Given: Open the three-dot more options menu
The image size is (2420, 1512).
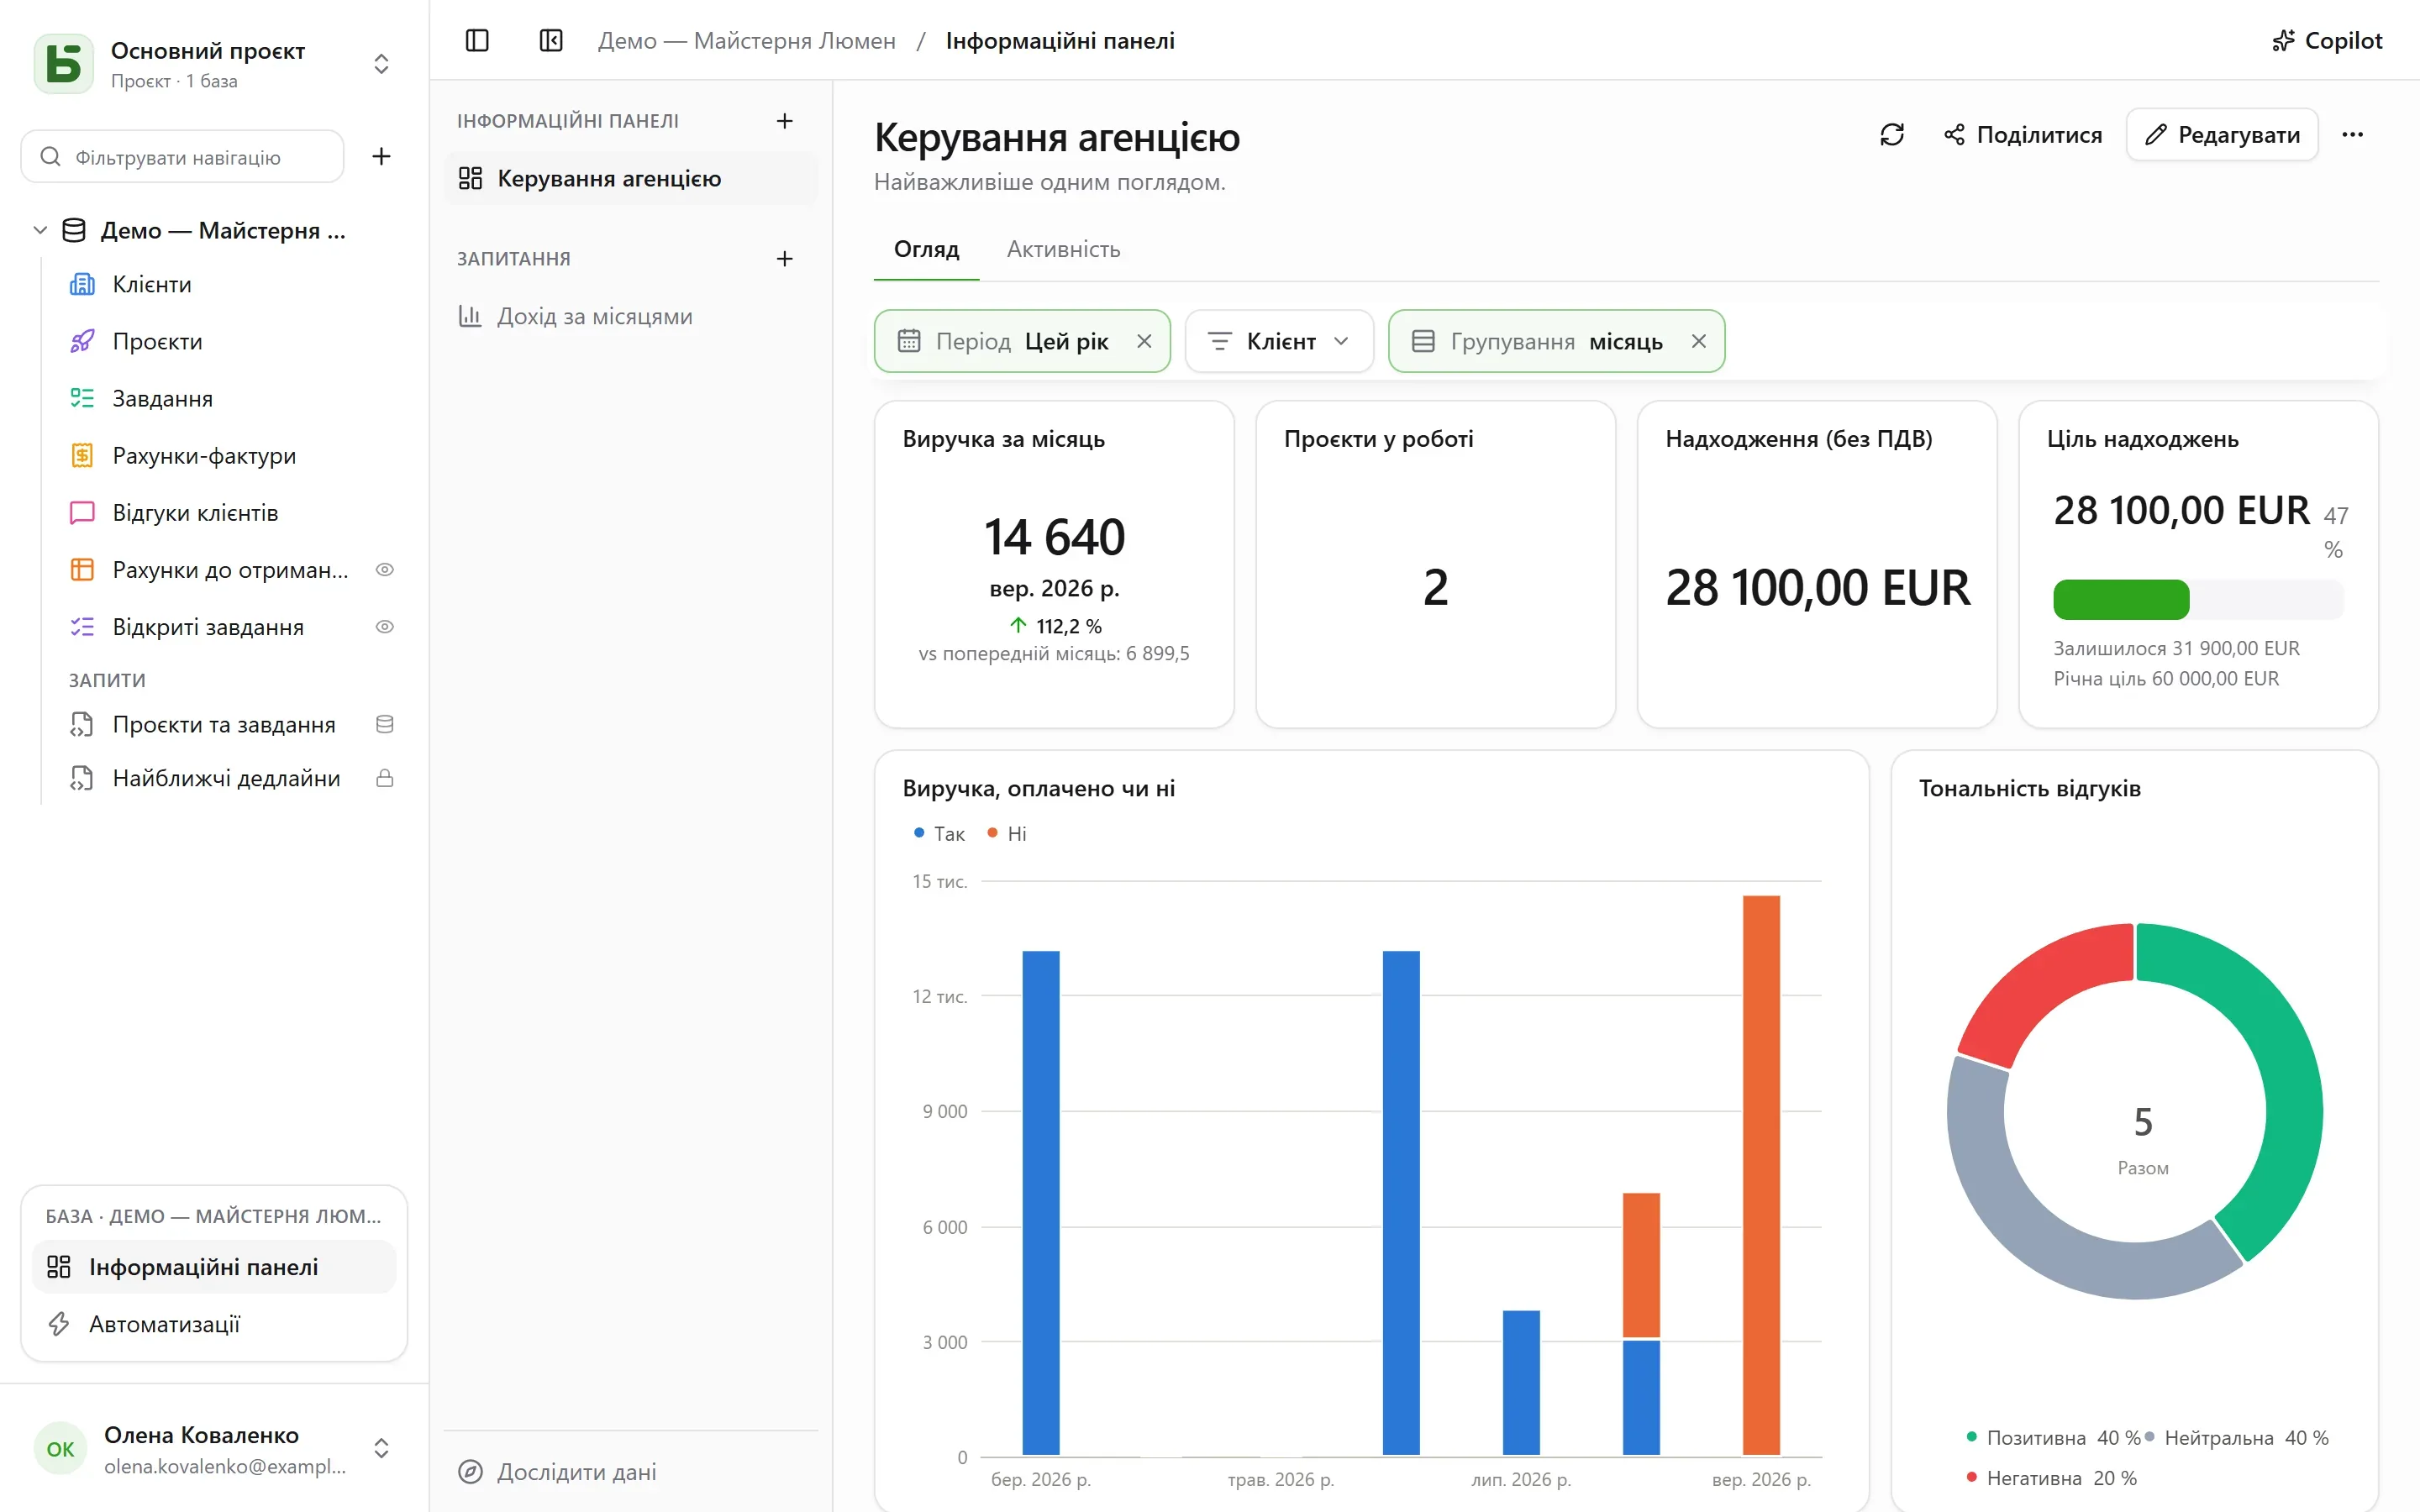Looking at the screenshot, I should [x=2352, y=135].
